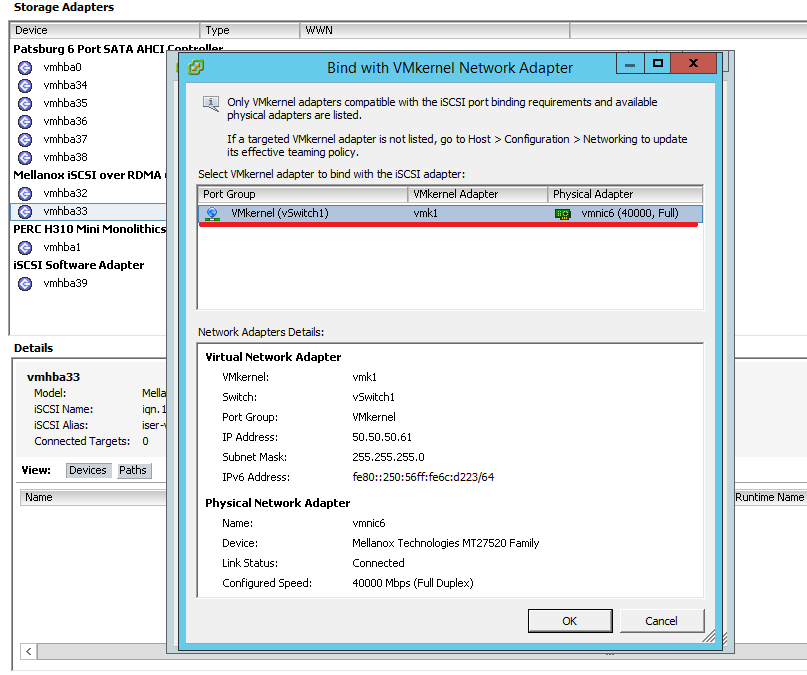The image size is (807, 675).
Task: Click the vmnic6 physical adapter icon
Action: pyautogui.click(x=563, y=214)
